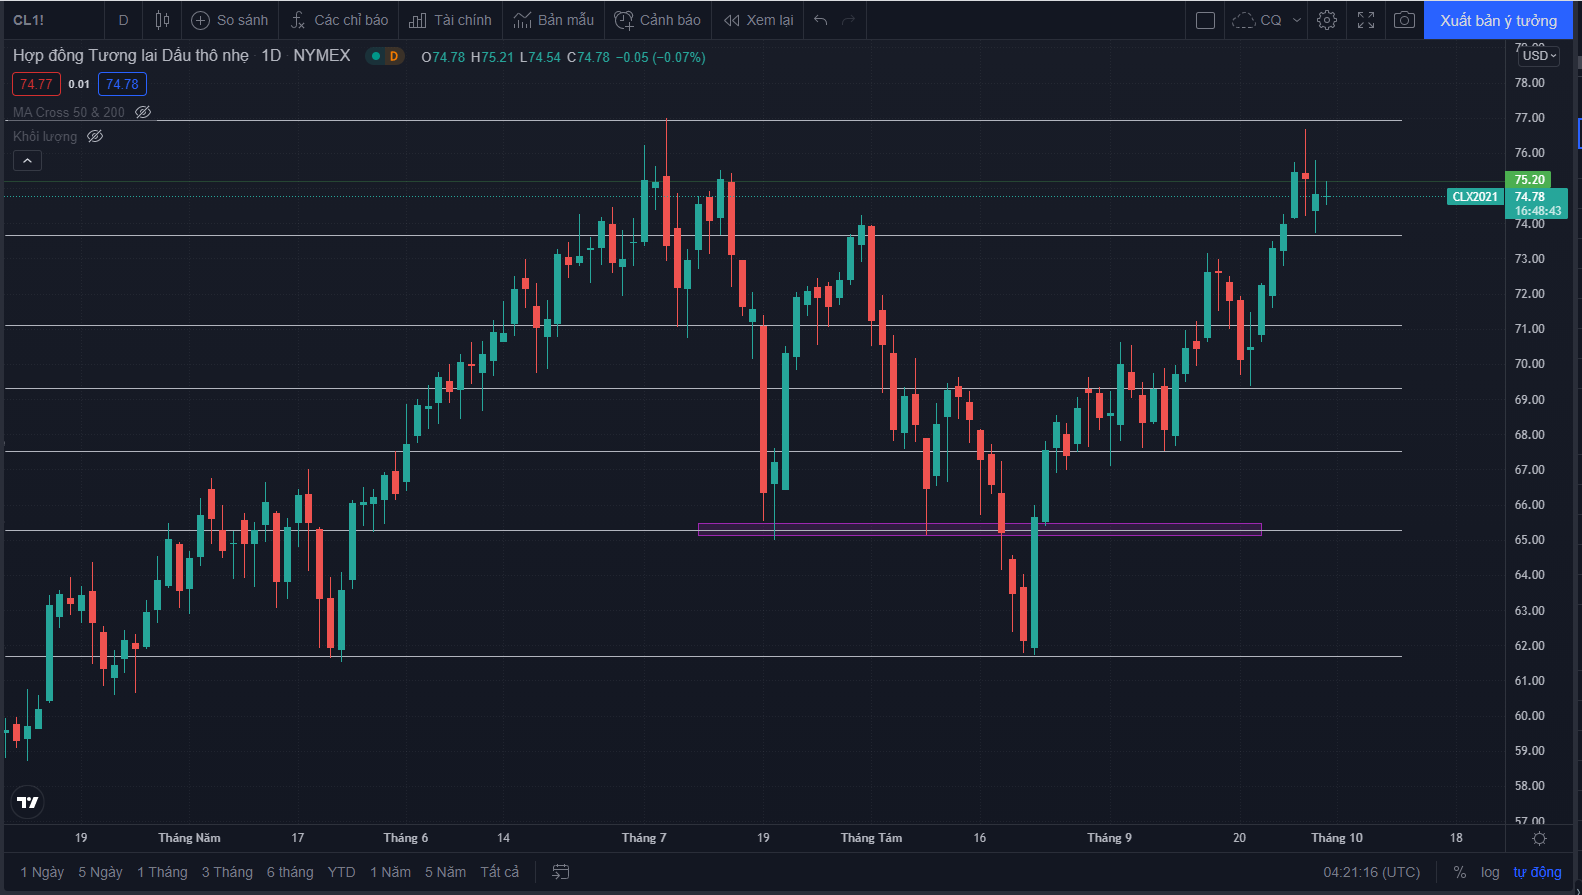The image size is (1582, 895).
Task: Enable the percent scale option
Action: coord(1460,872)
